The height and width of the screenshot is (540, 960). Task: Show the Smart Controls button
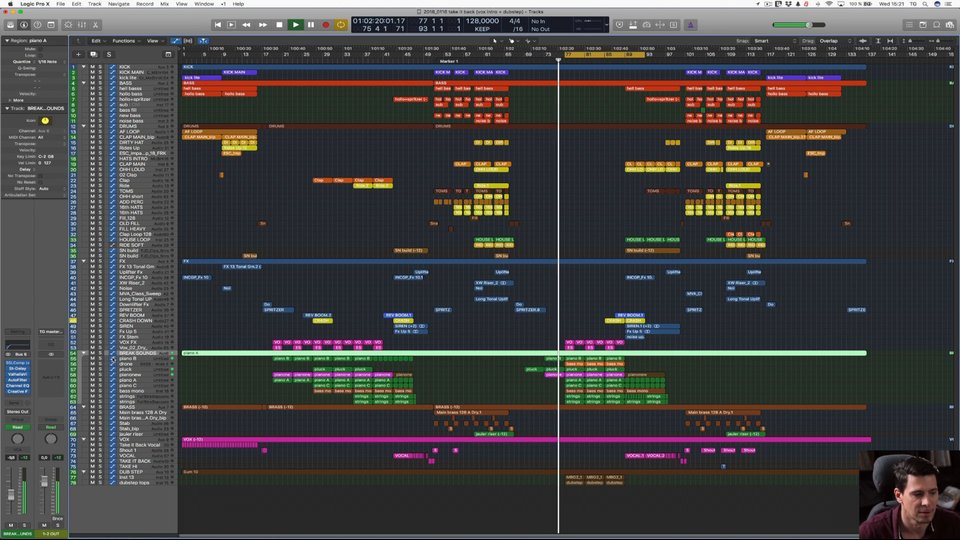(x=68, y=25)
